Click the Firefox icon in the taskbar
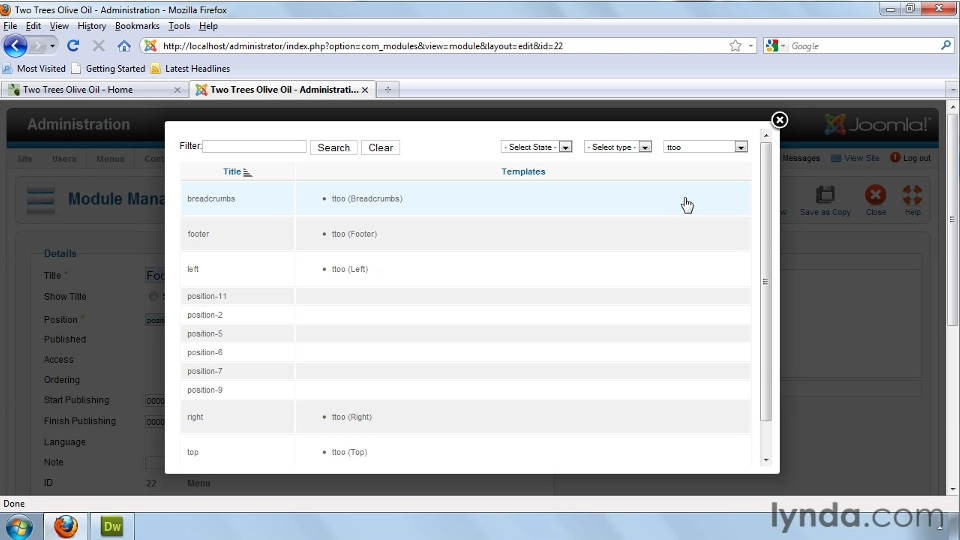 pos(66,525)
